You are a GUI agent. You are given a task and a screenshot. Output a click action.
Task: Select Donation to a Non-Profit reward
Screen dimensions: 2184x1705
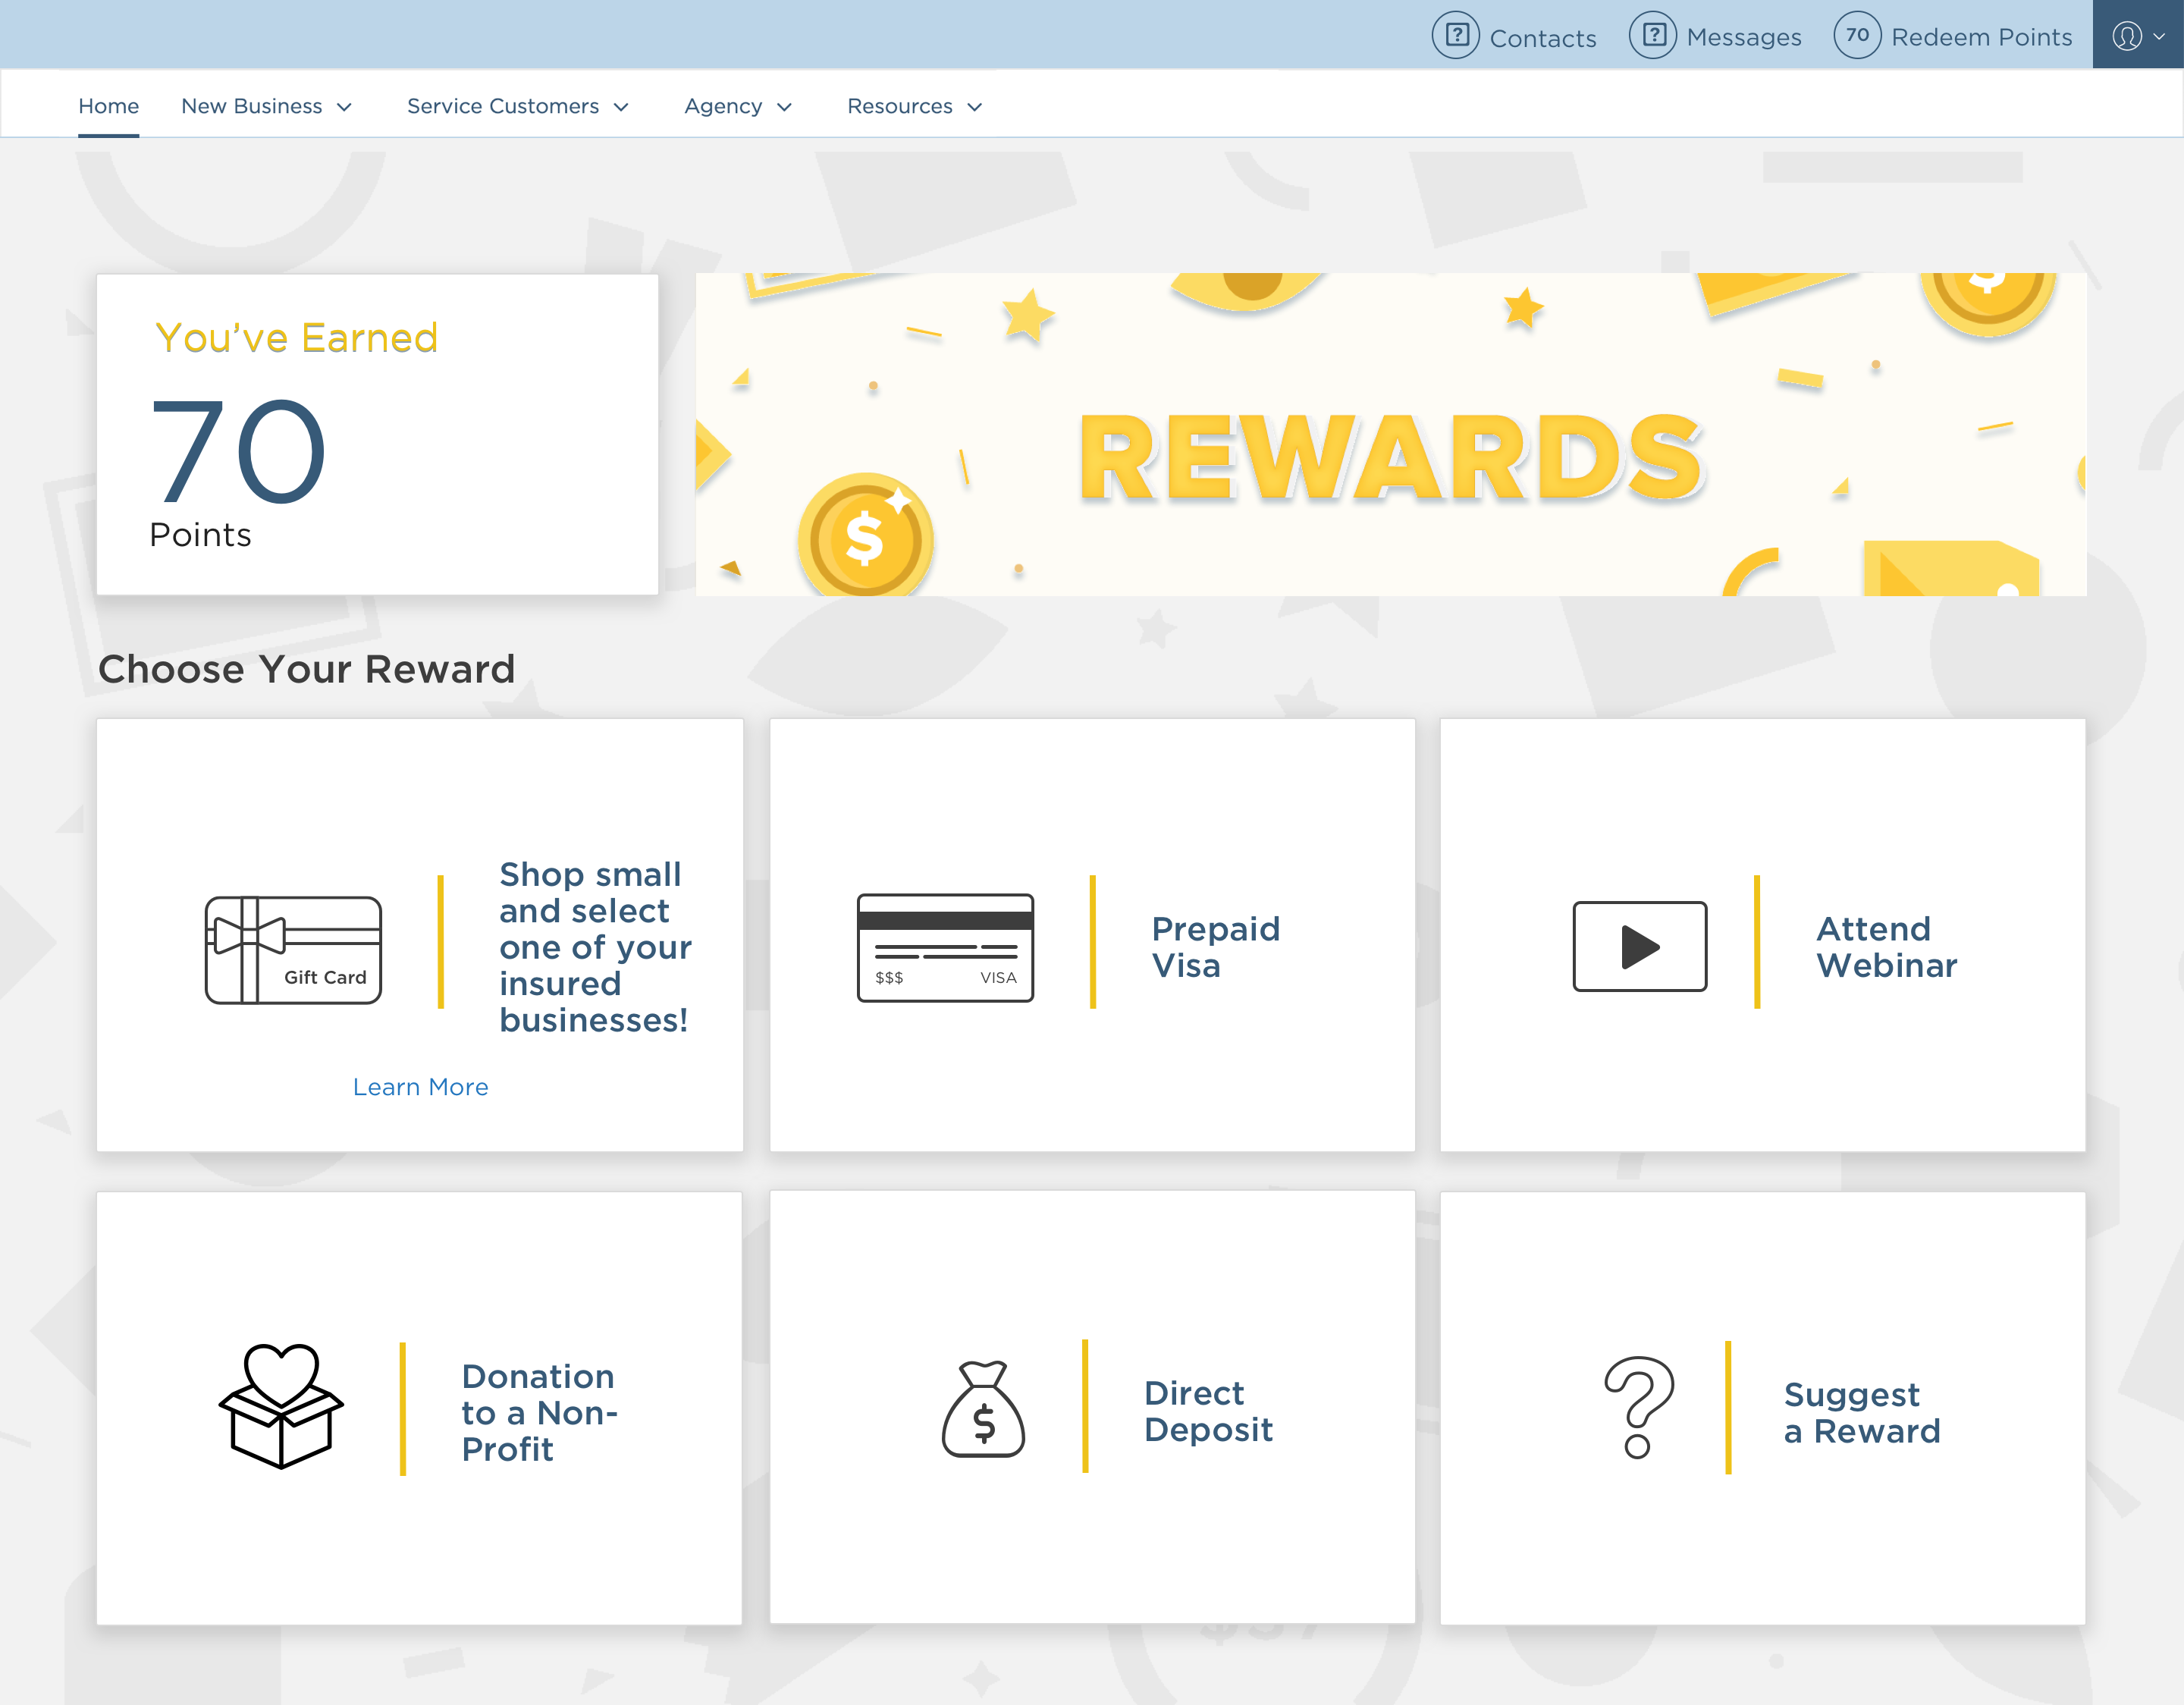coord(420,1407)
